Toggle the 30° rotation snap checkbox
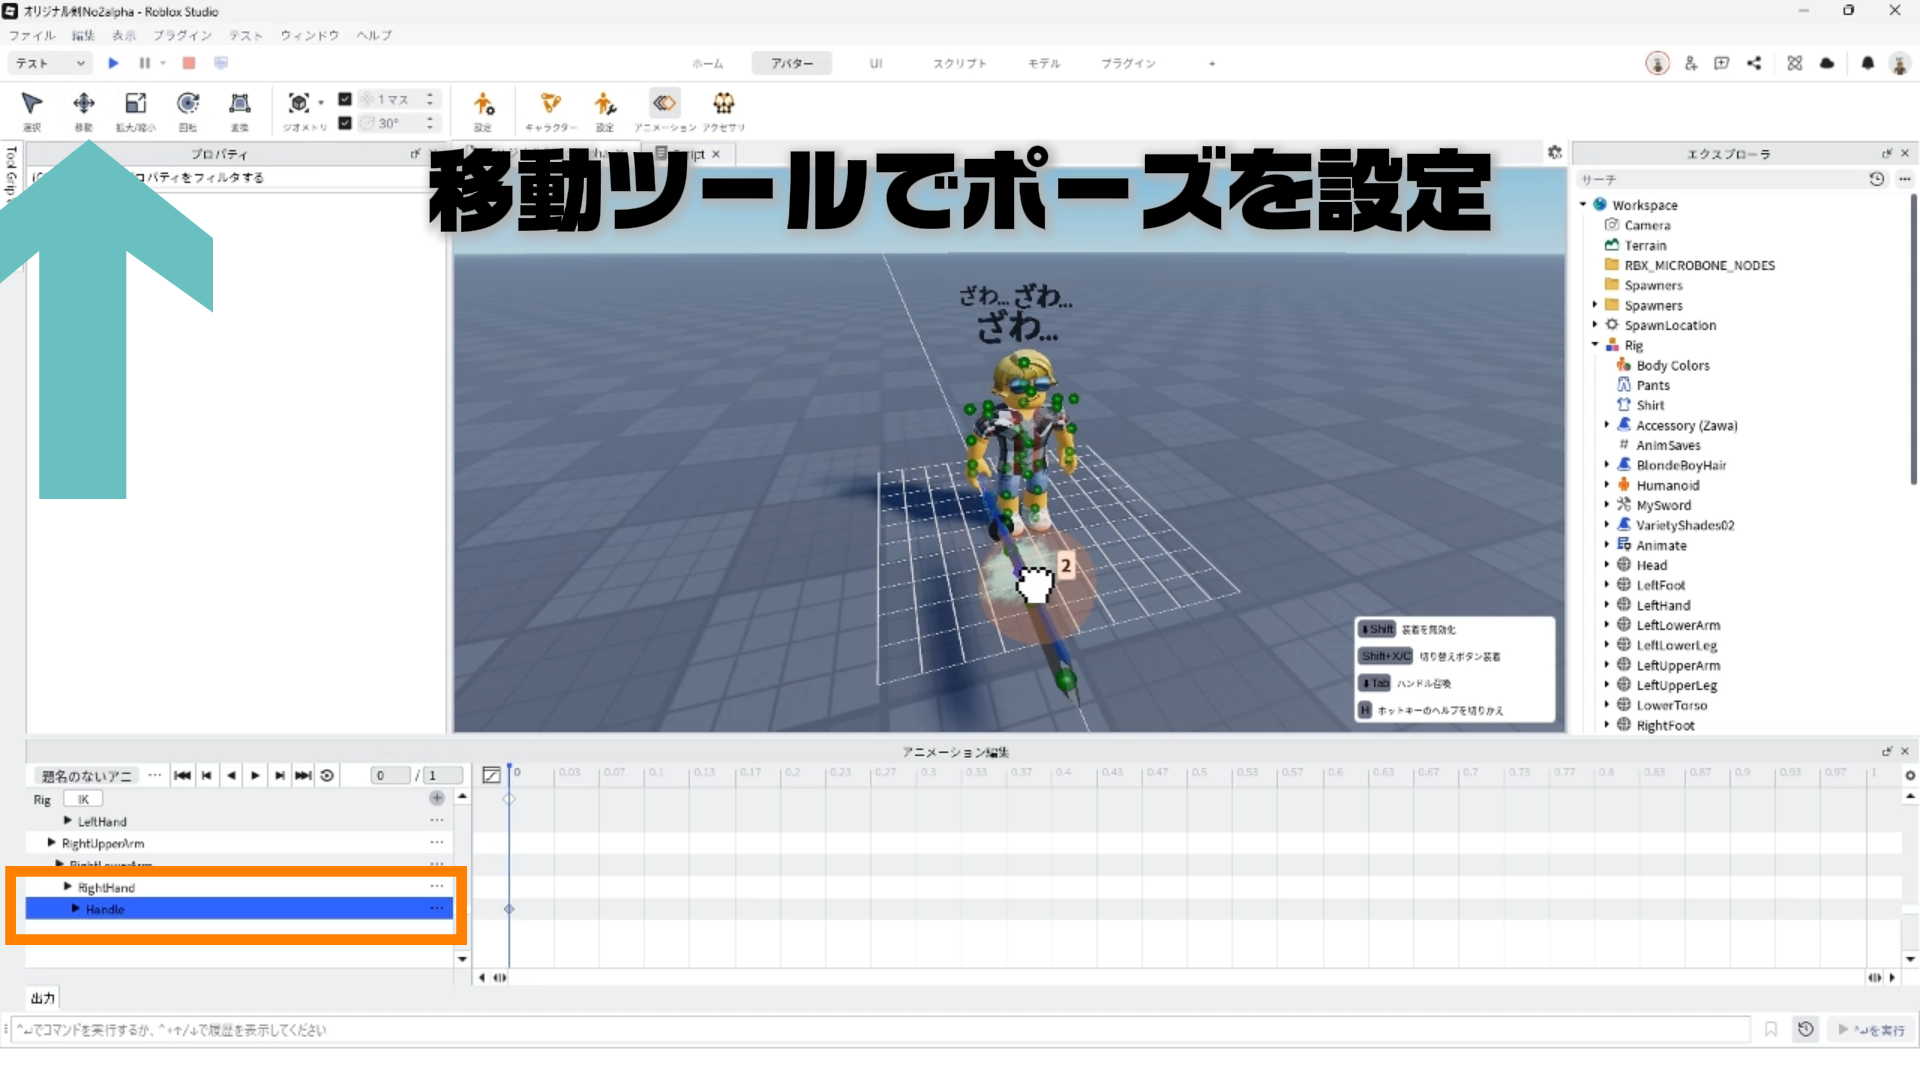The height and width of the screenshot is (1080, 1920). point(345,123)
